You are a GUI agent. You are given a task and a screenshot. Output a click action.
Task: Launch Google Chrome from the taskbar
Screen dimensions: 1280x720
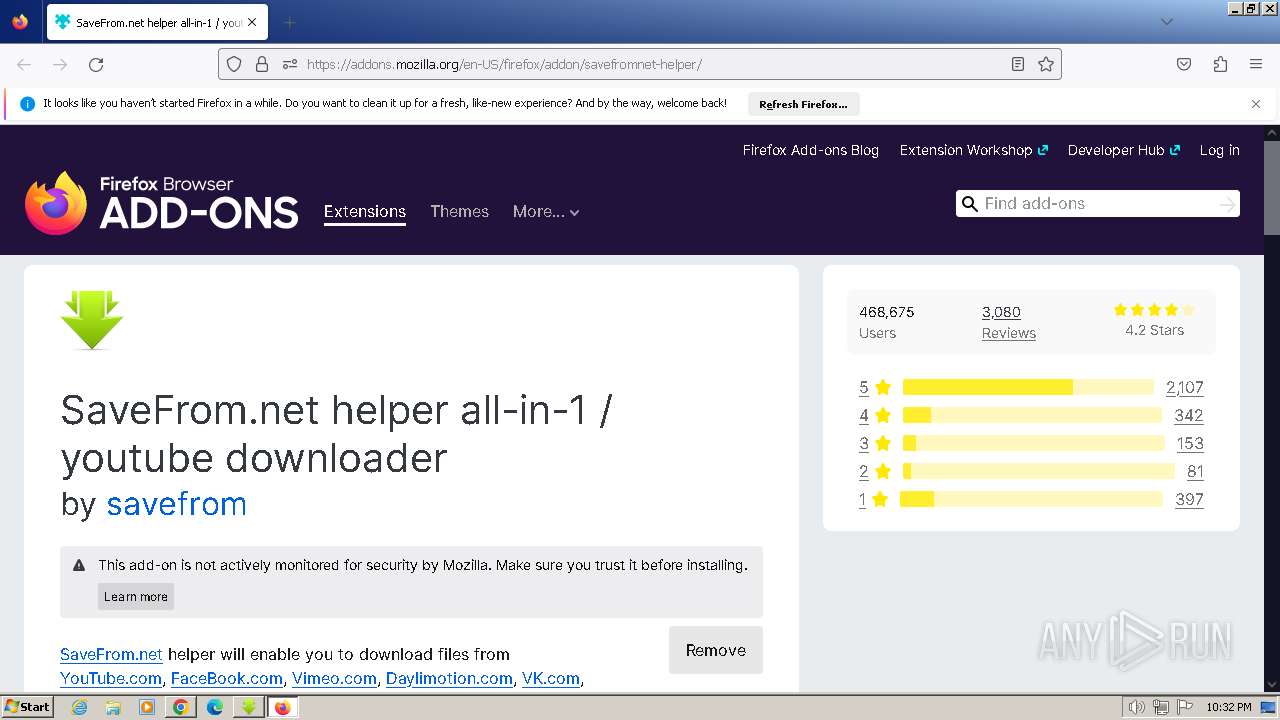click(181, 707)
